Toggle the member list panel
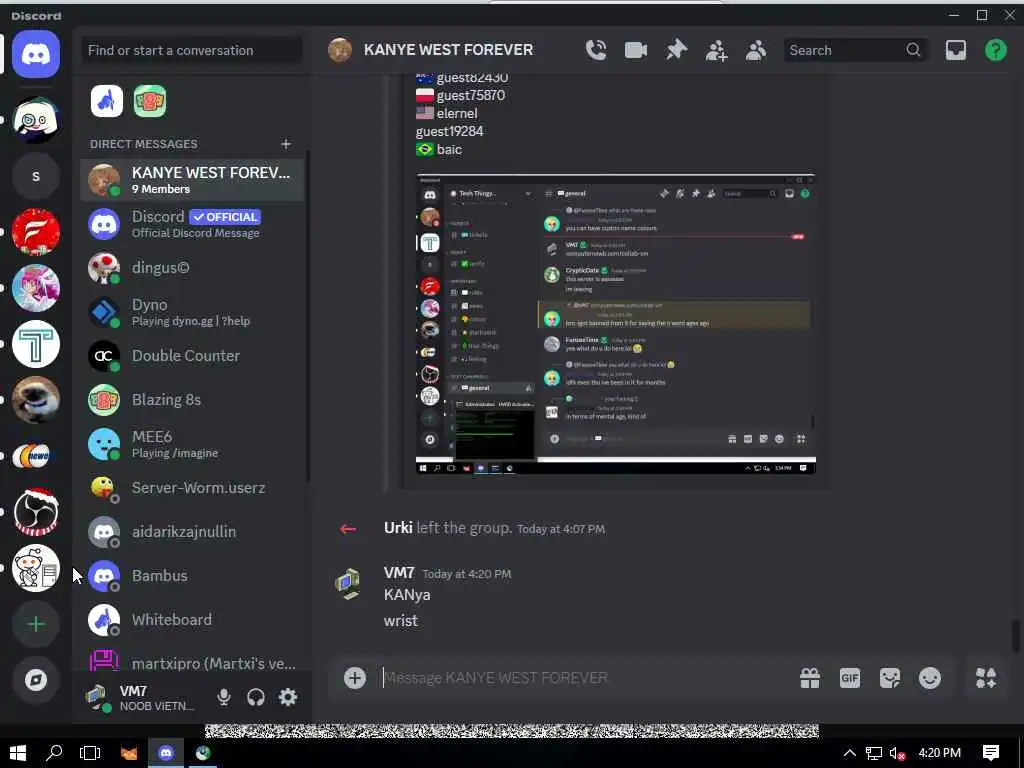Viewport: 1024px width, 768px height. (x=756, y=50)
